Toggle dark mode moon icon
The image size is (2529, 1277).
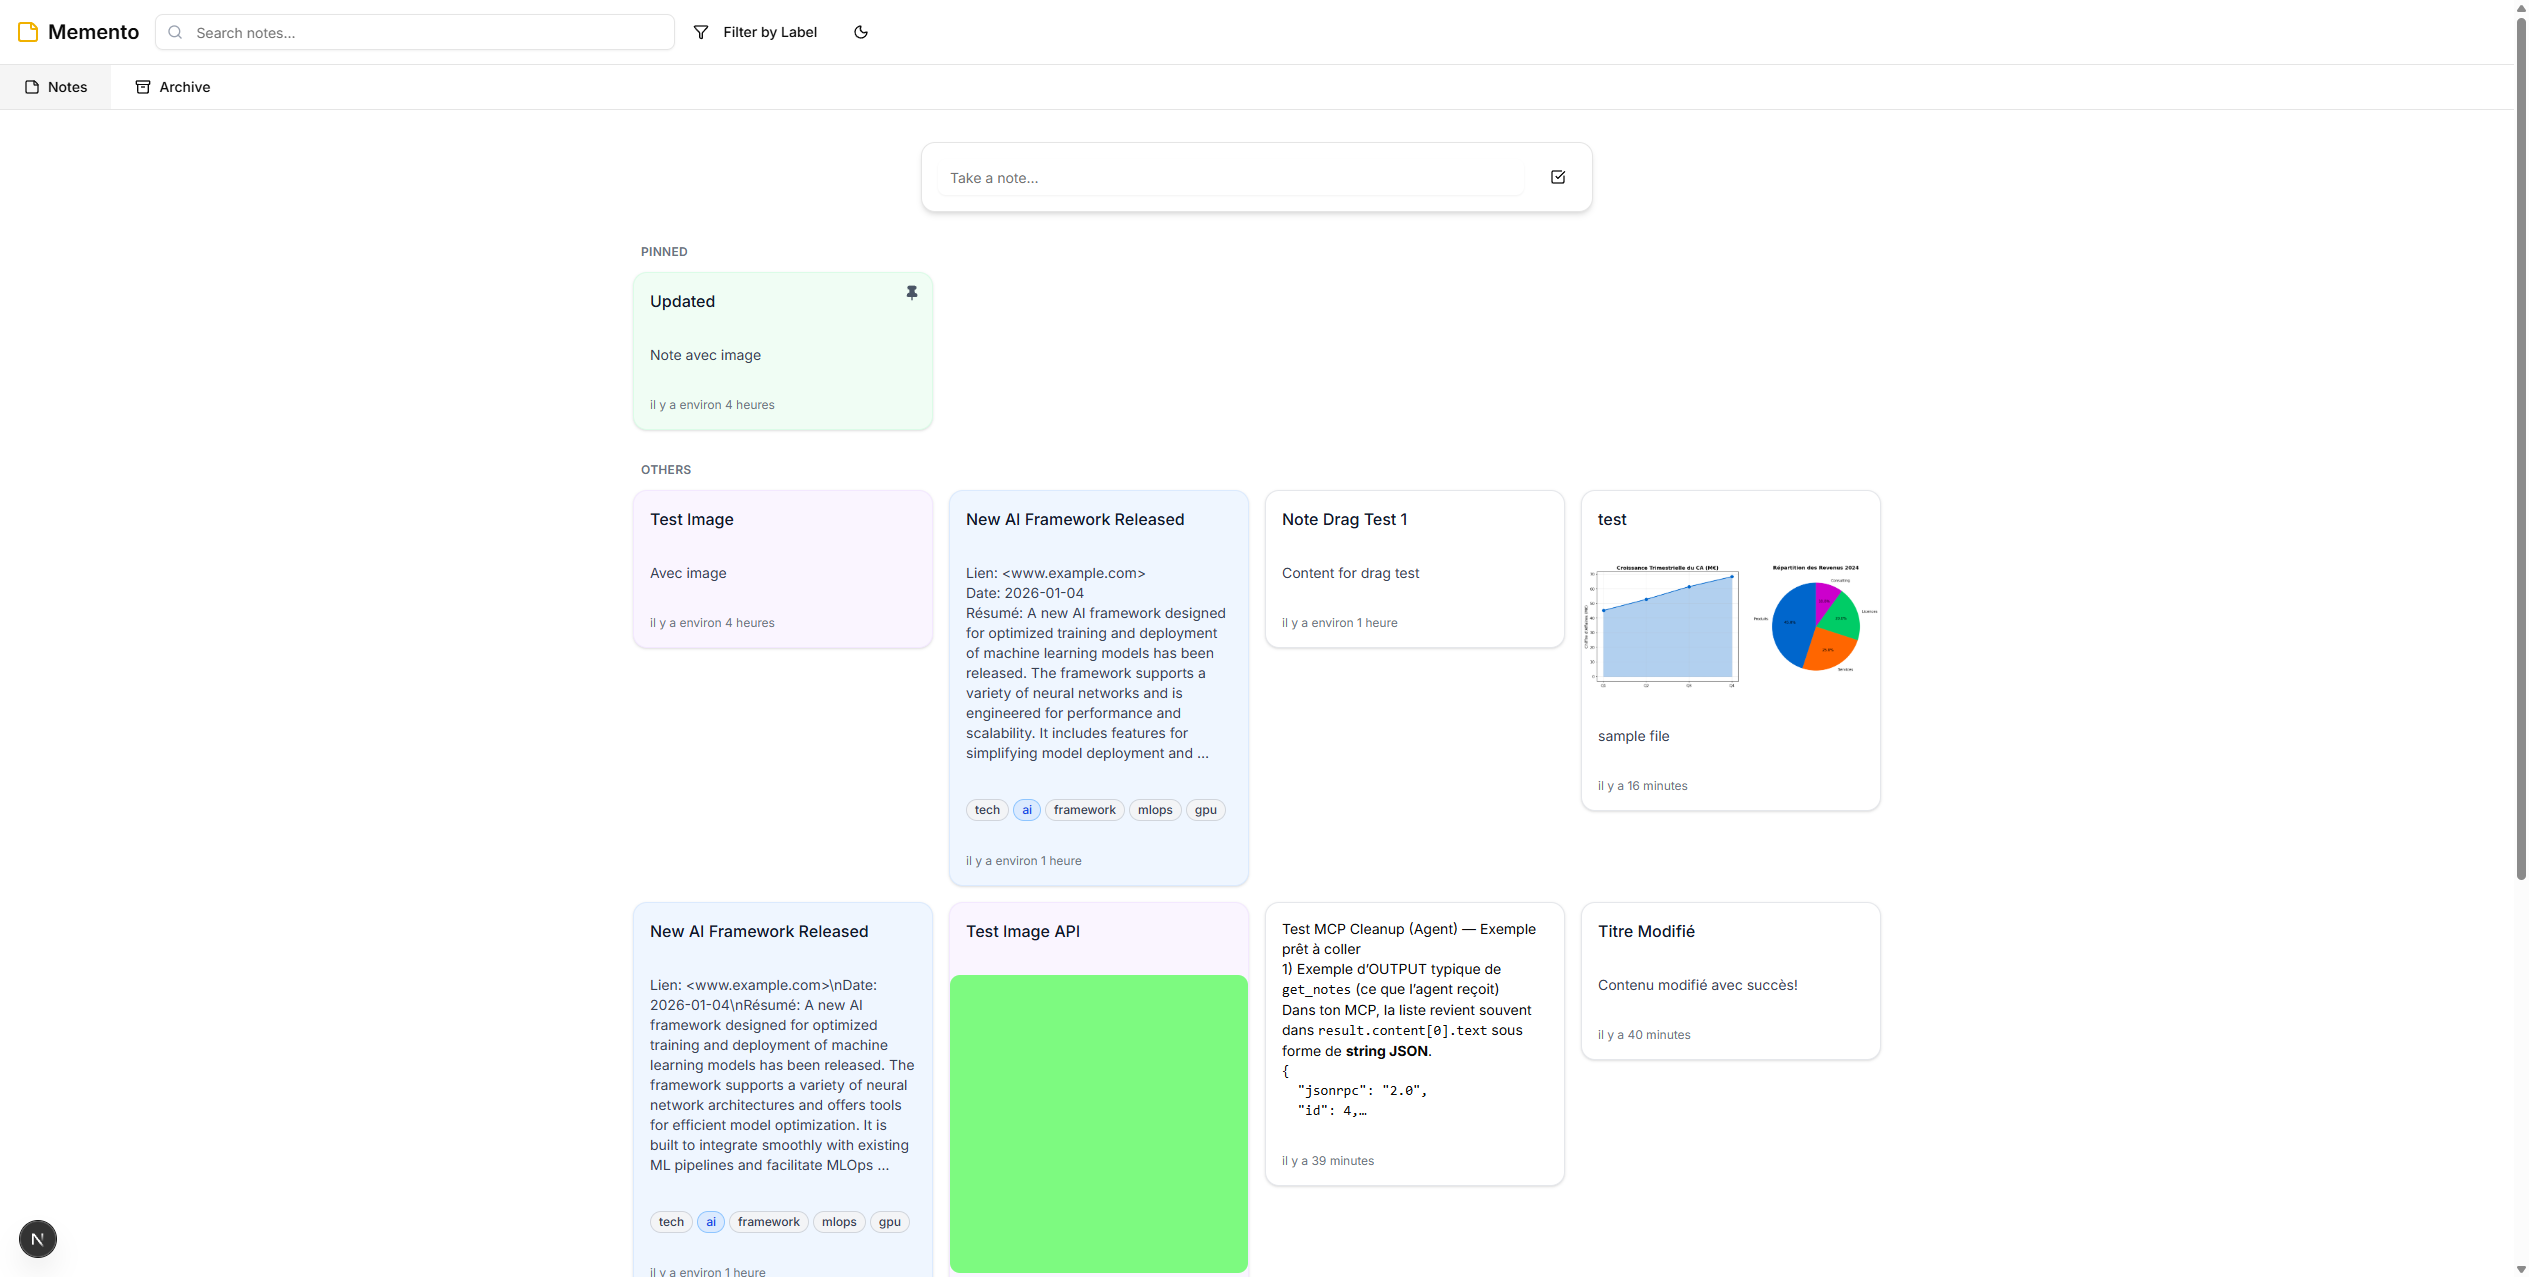pos(860,32)
